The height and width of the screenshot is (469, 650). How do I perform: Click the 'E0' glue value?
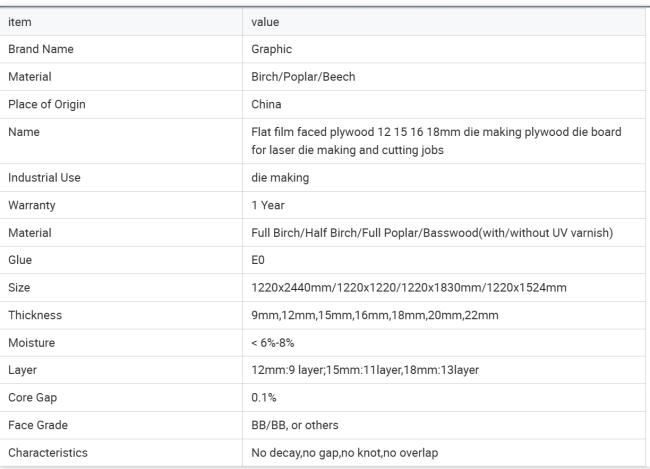[x=258, y=260]
